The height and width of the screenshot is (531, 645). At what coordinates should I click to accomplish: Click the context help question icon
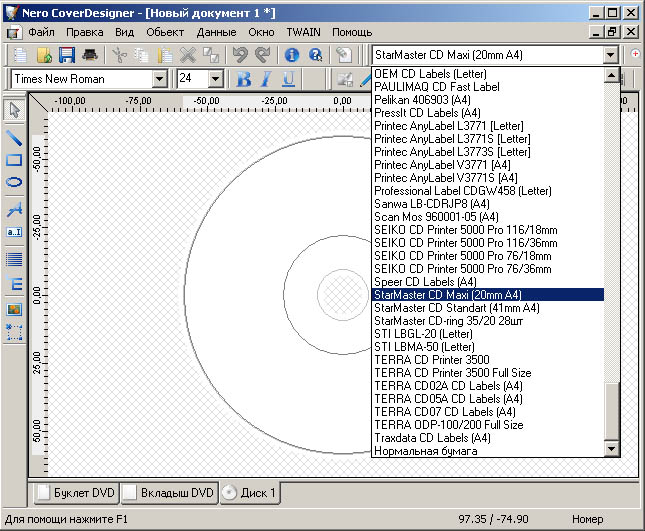(x=316, y=55)
